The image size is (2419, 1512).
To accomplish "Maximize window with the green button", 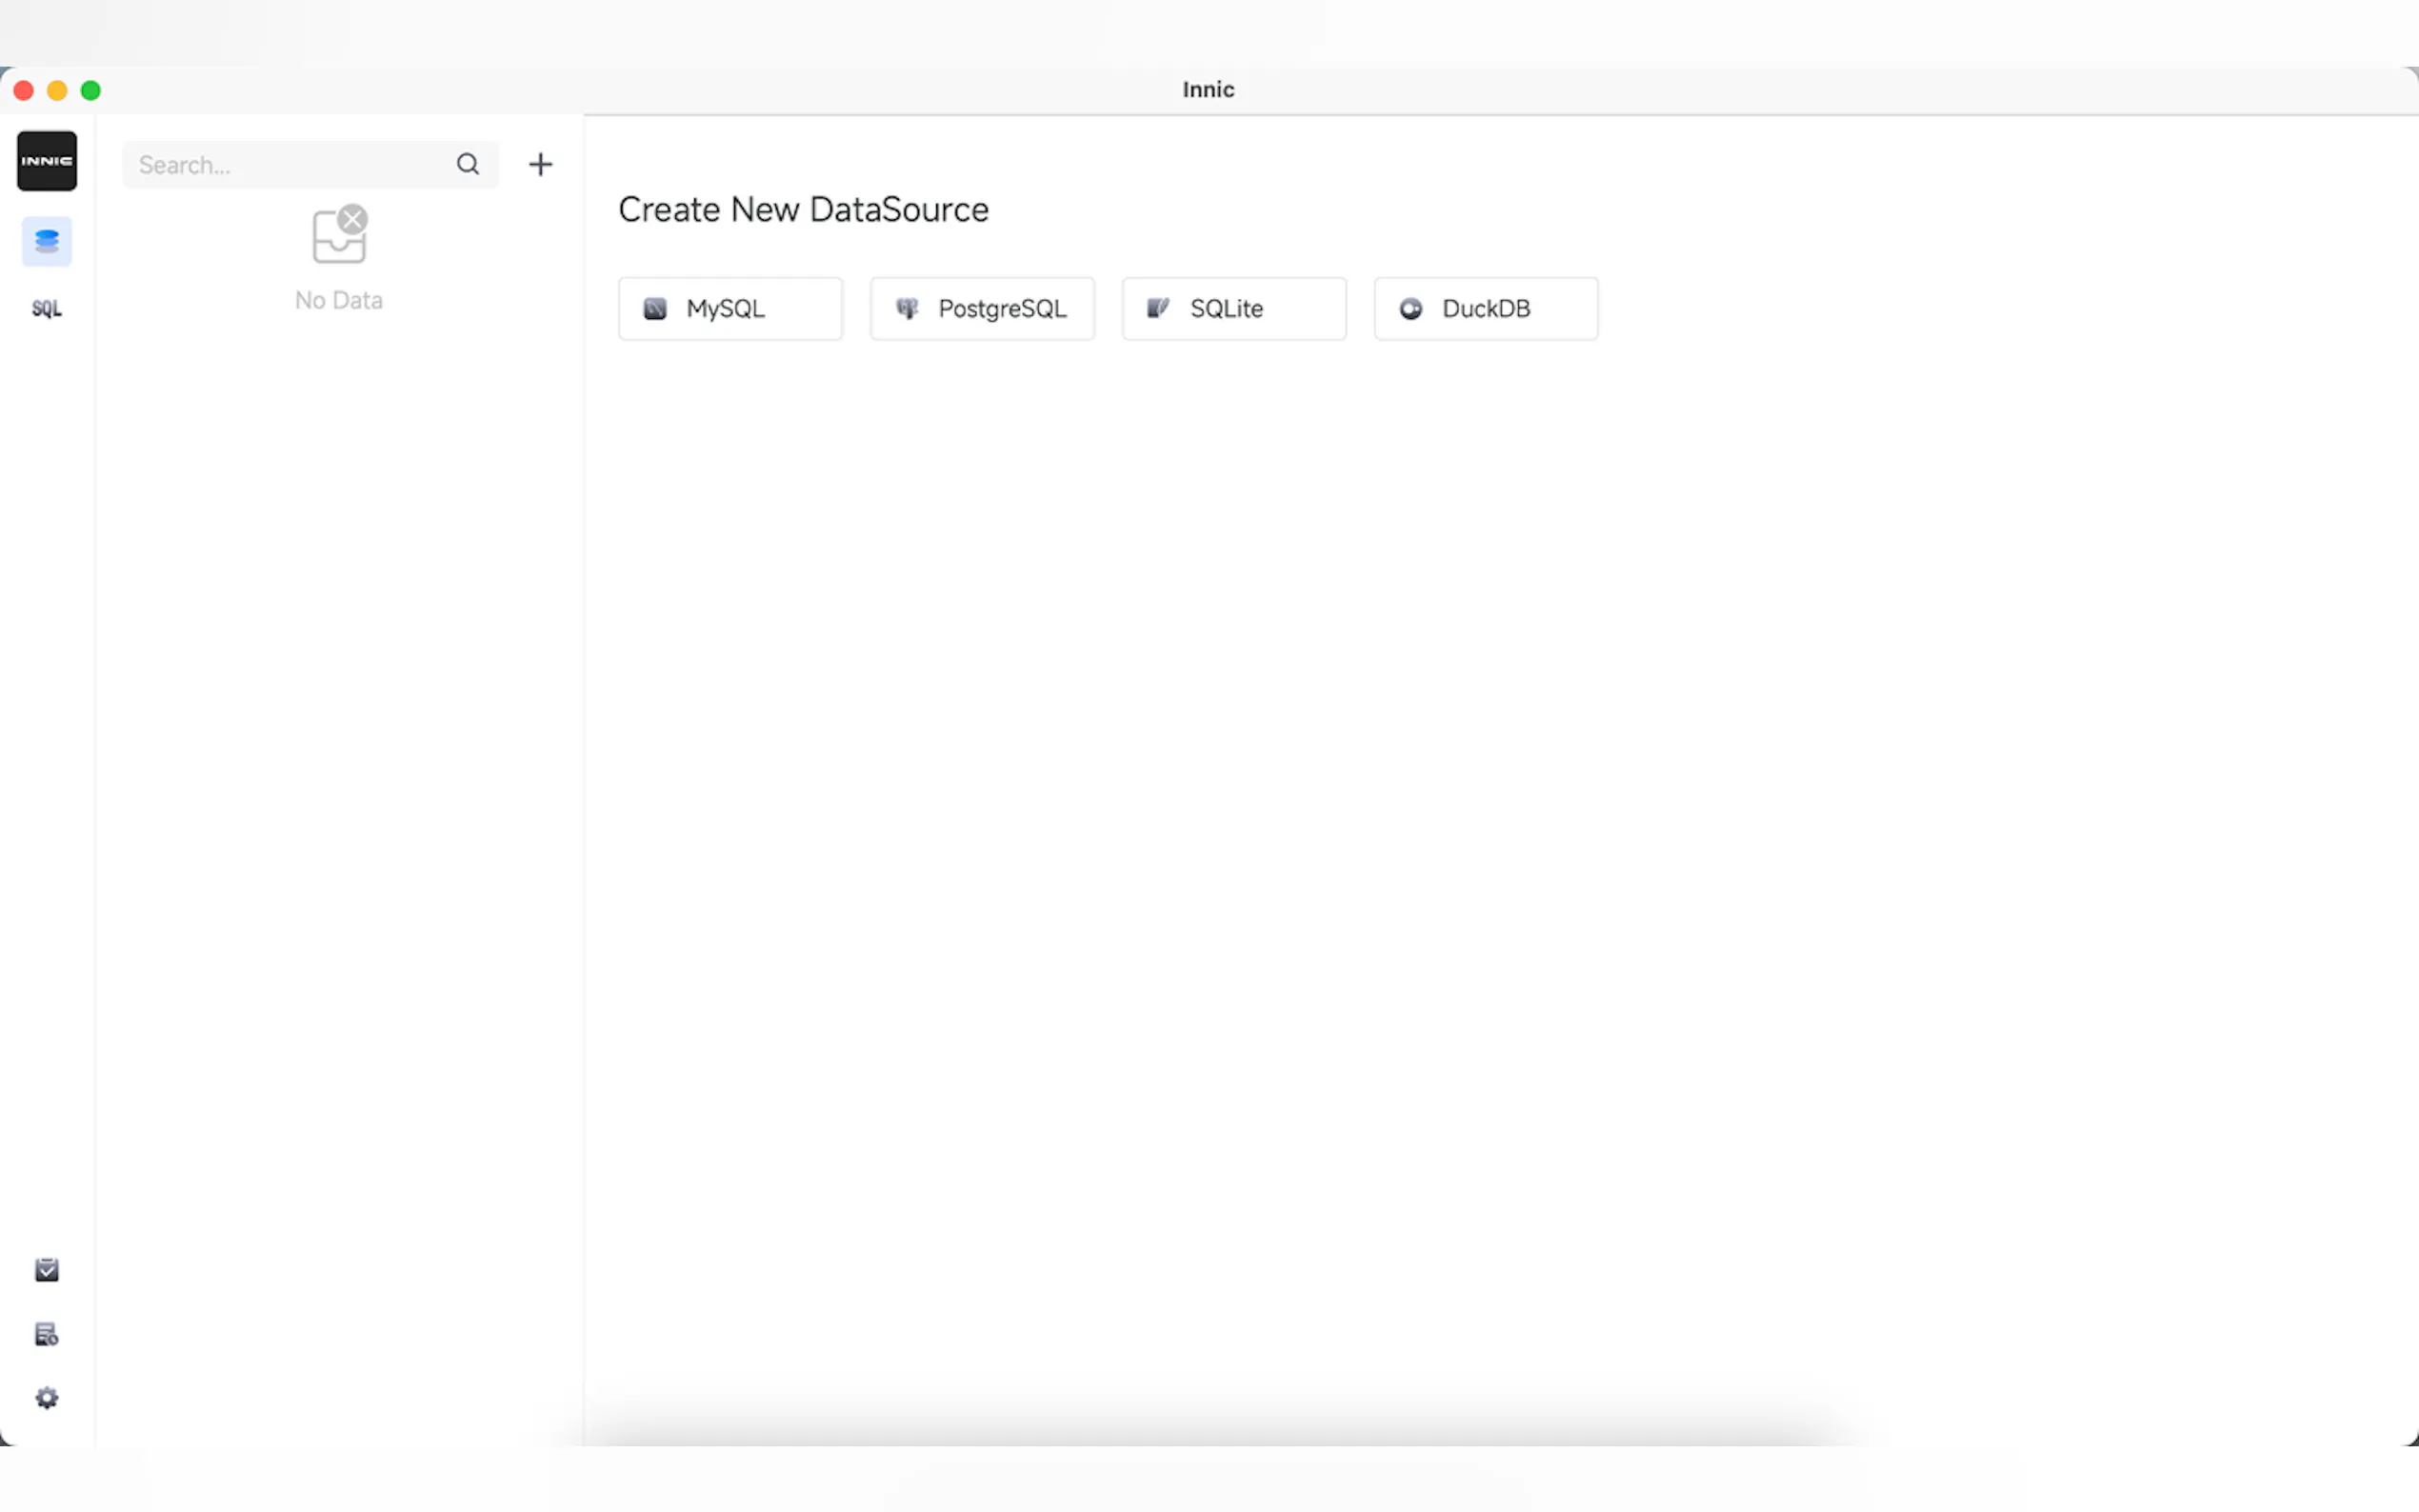I will 91,91.
